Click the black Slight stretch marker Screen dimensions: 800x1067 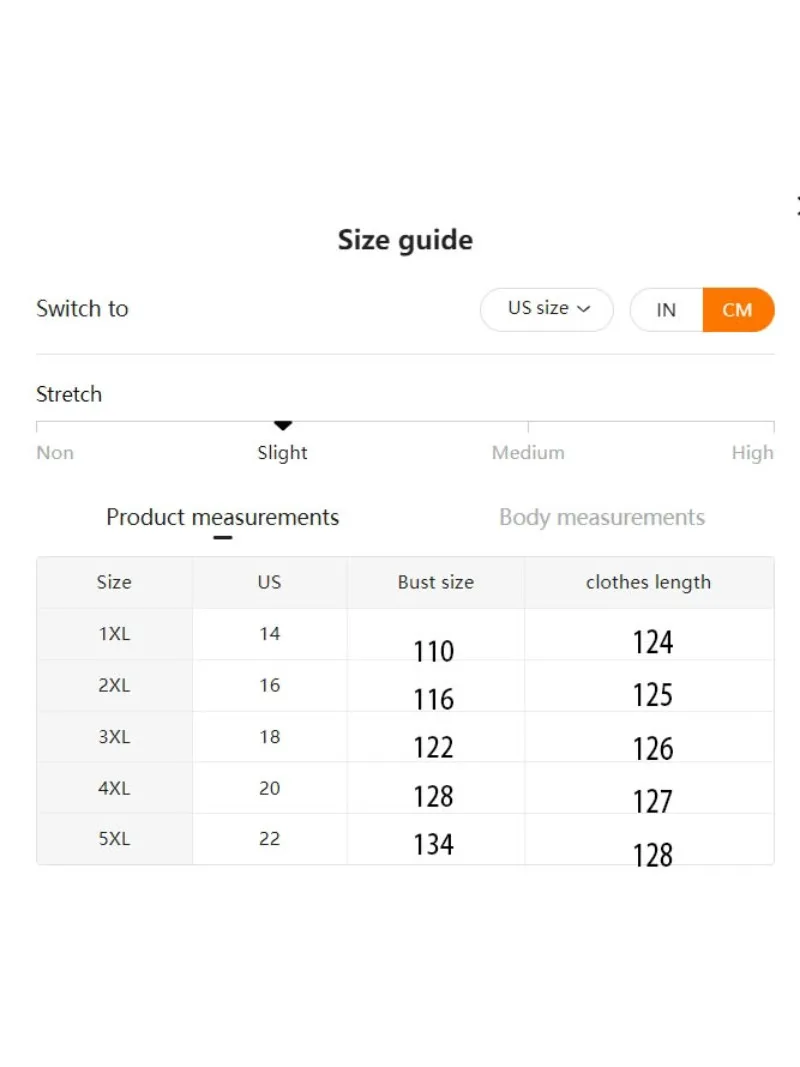click(x=283, y=426)
